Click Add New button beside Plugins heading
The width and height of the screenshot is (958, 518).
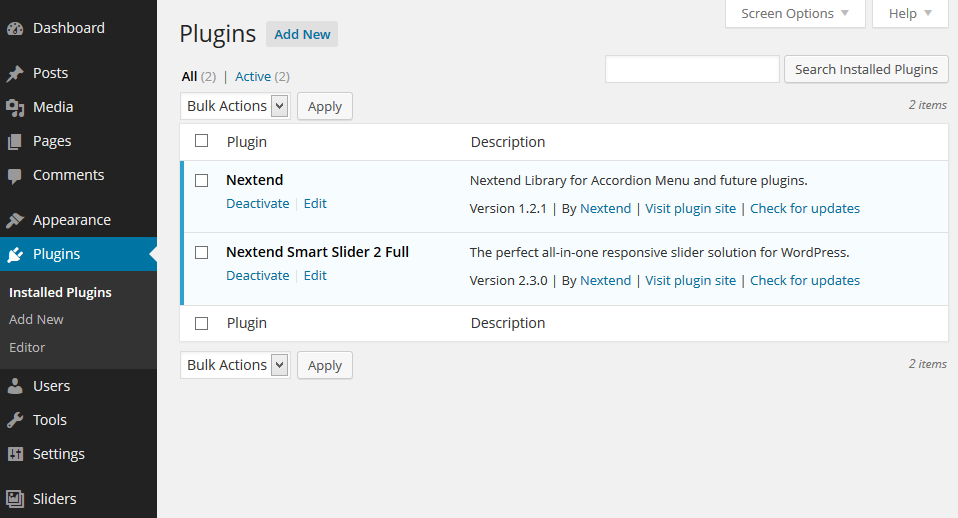(x=302, y=34)
